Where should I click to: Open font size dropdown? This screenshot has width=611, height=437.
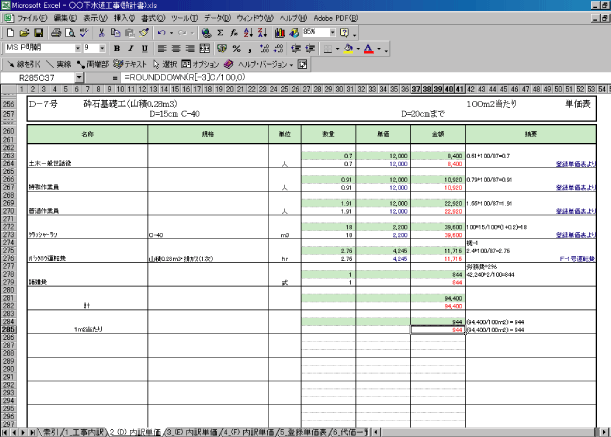[102, 48]
